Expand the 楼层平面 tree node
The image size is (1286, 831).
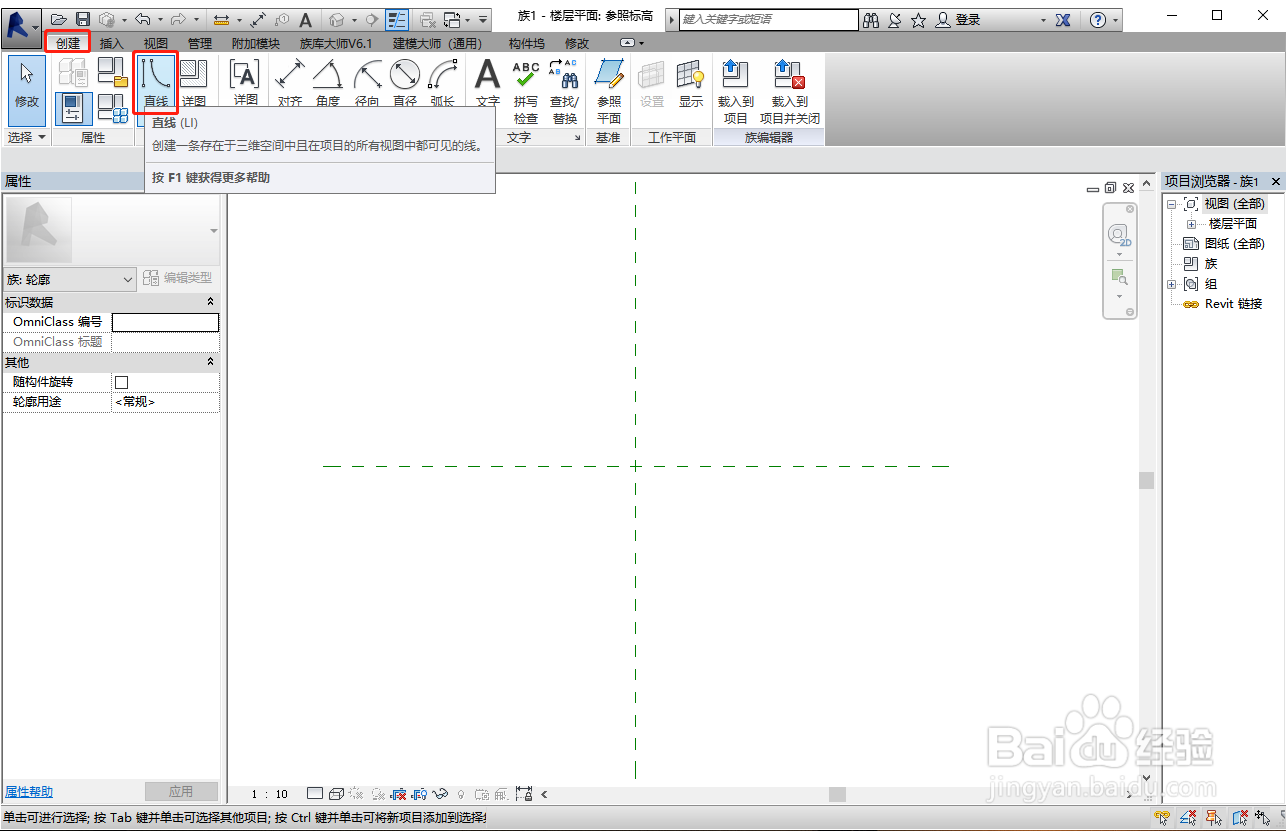pyautogui.click(x=1191, y=224)
